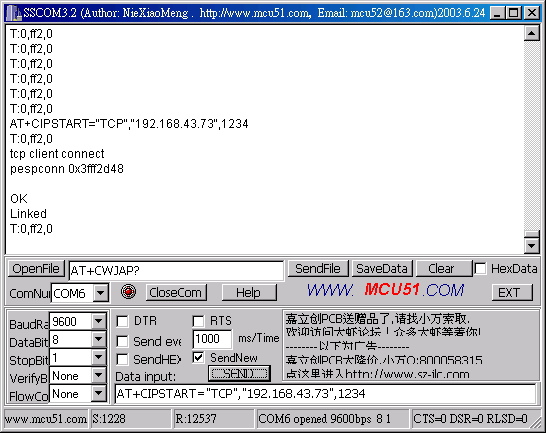Click the CTS=0 DSR=0 RLSD=0 status
Screen dimensions: 546x433
pyautogui.click(x=470, y=419)
